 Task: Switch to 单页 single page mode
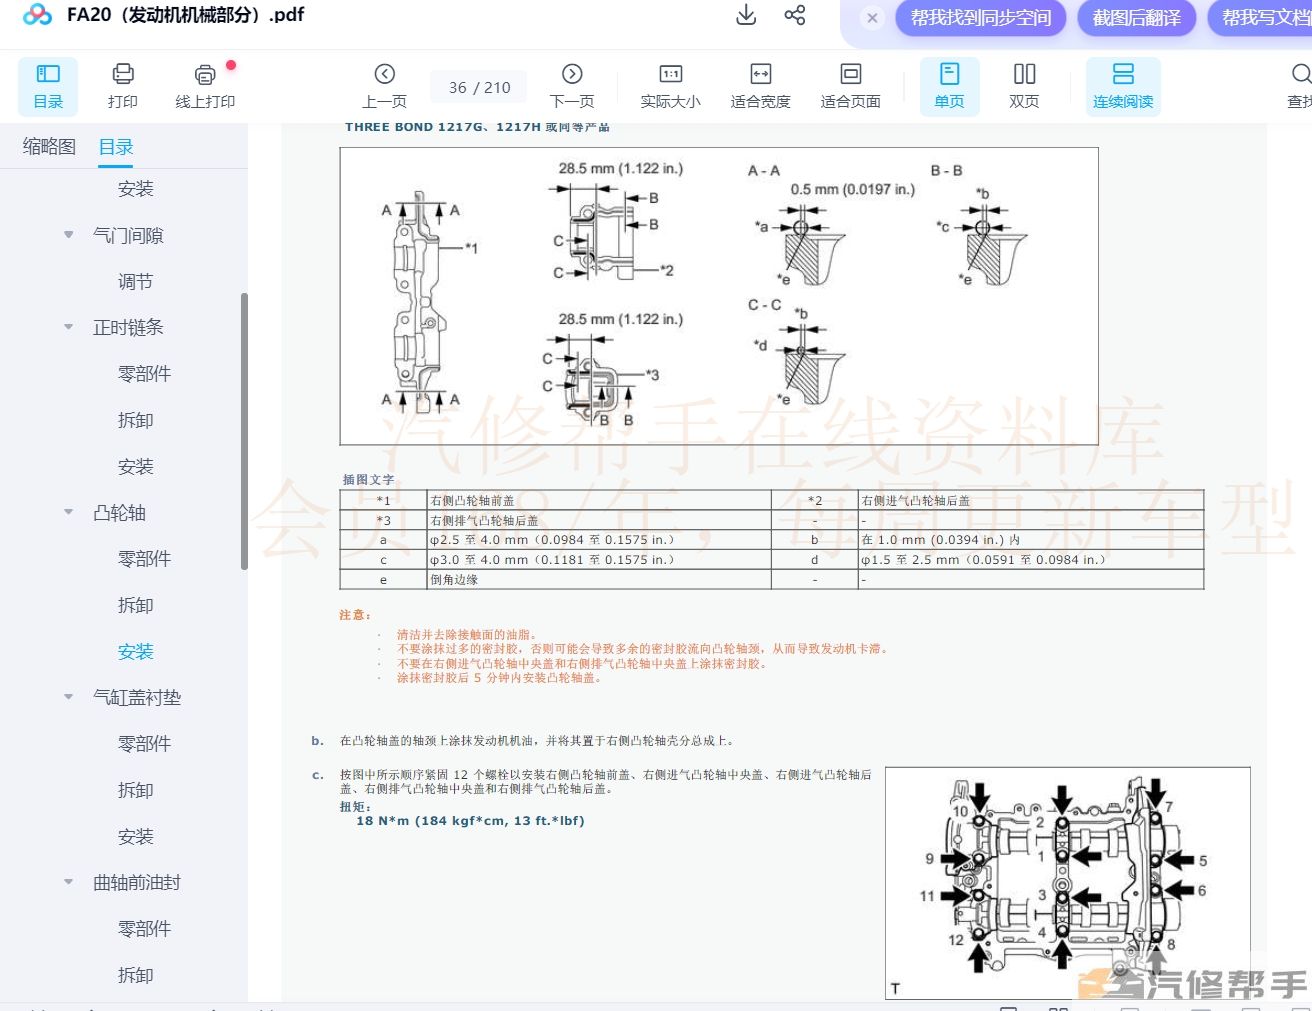coord(949,86)
